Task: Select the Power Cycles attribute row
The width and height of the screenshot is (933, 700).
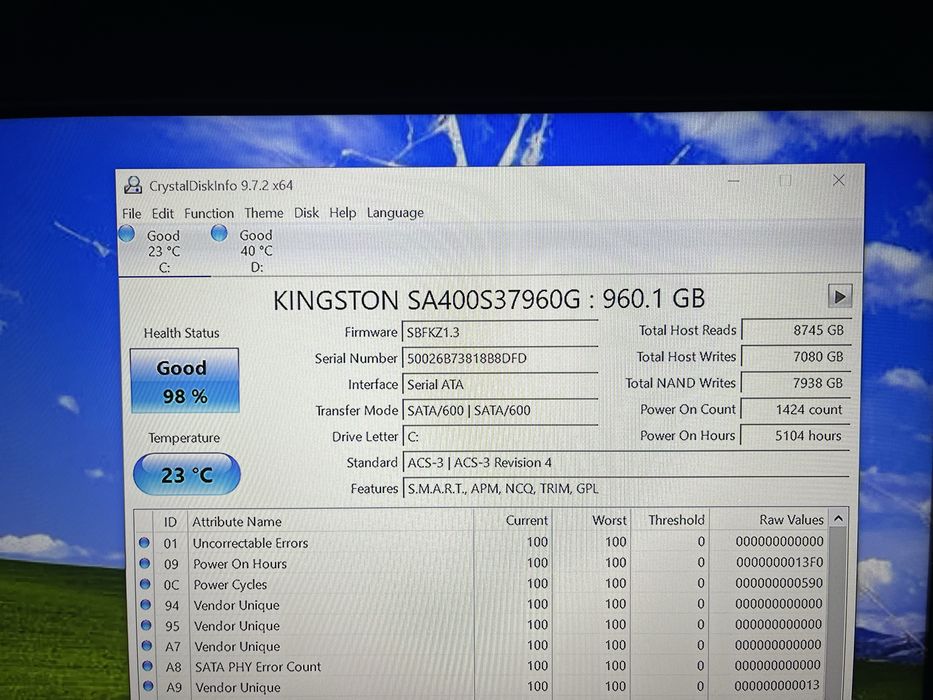Action: [481, 584]
